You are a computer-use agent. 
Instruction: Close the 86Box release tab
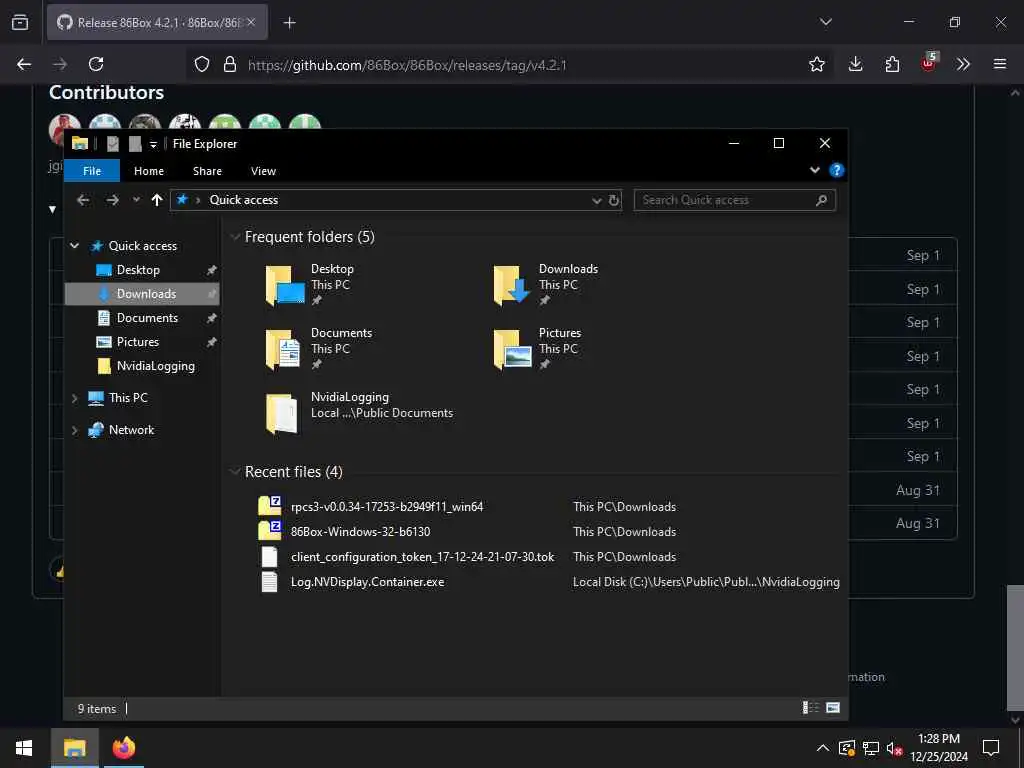pos(251,22)
